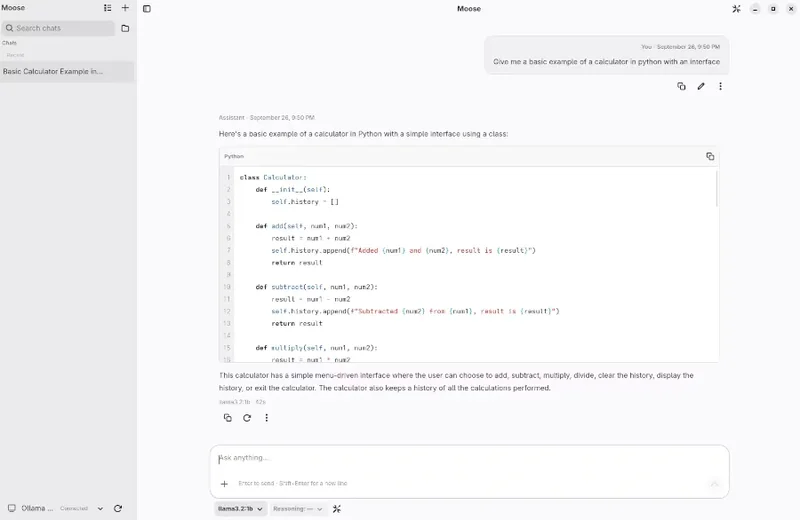Open Basic Calculator Example chat

(x=67, y=71)
